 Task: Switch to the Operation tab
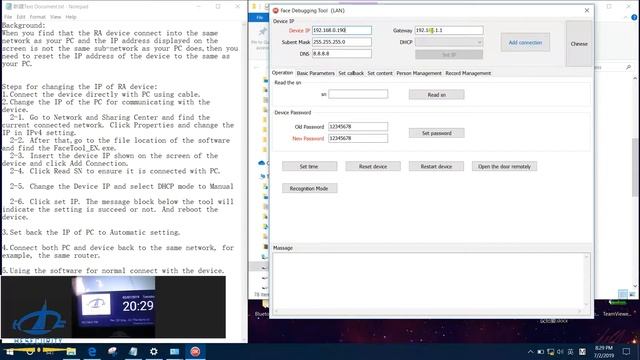click(x=282, y=73)
